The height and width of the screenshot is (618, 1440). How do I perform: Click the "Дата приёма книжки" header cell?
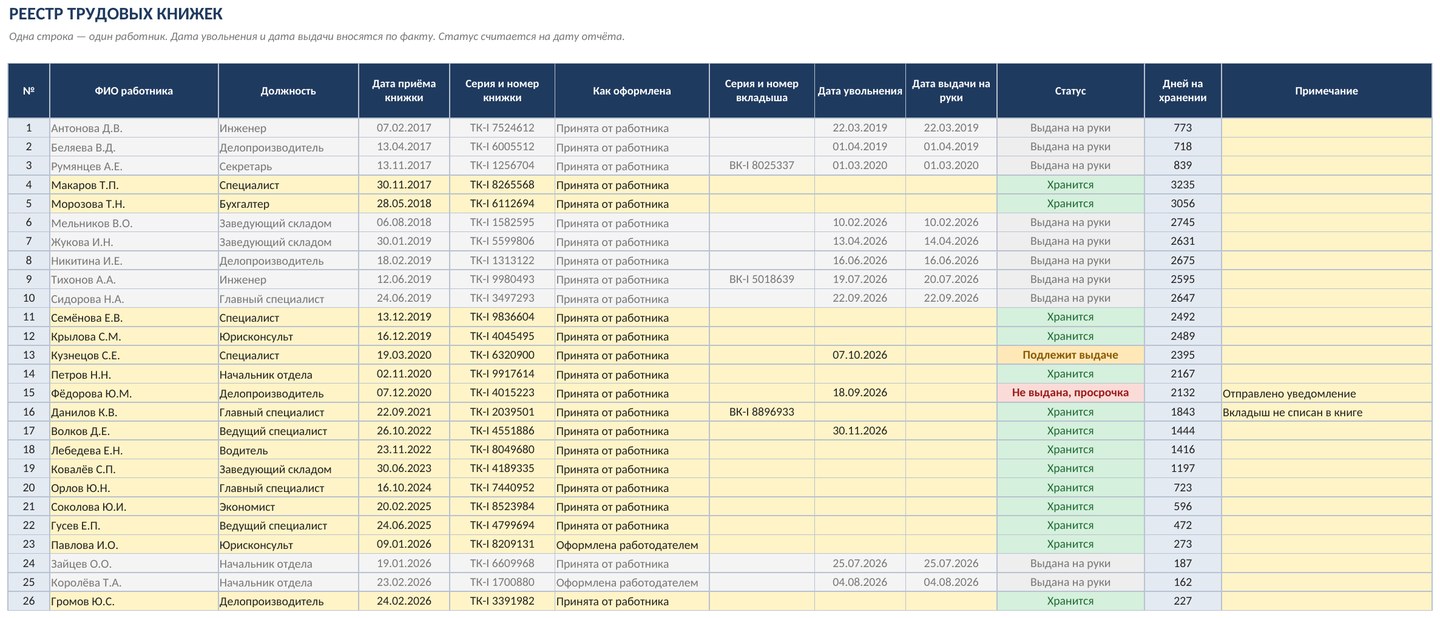[404, 91]
